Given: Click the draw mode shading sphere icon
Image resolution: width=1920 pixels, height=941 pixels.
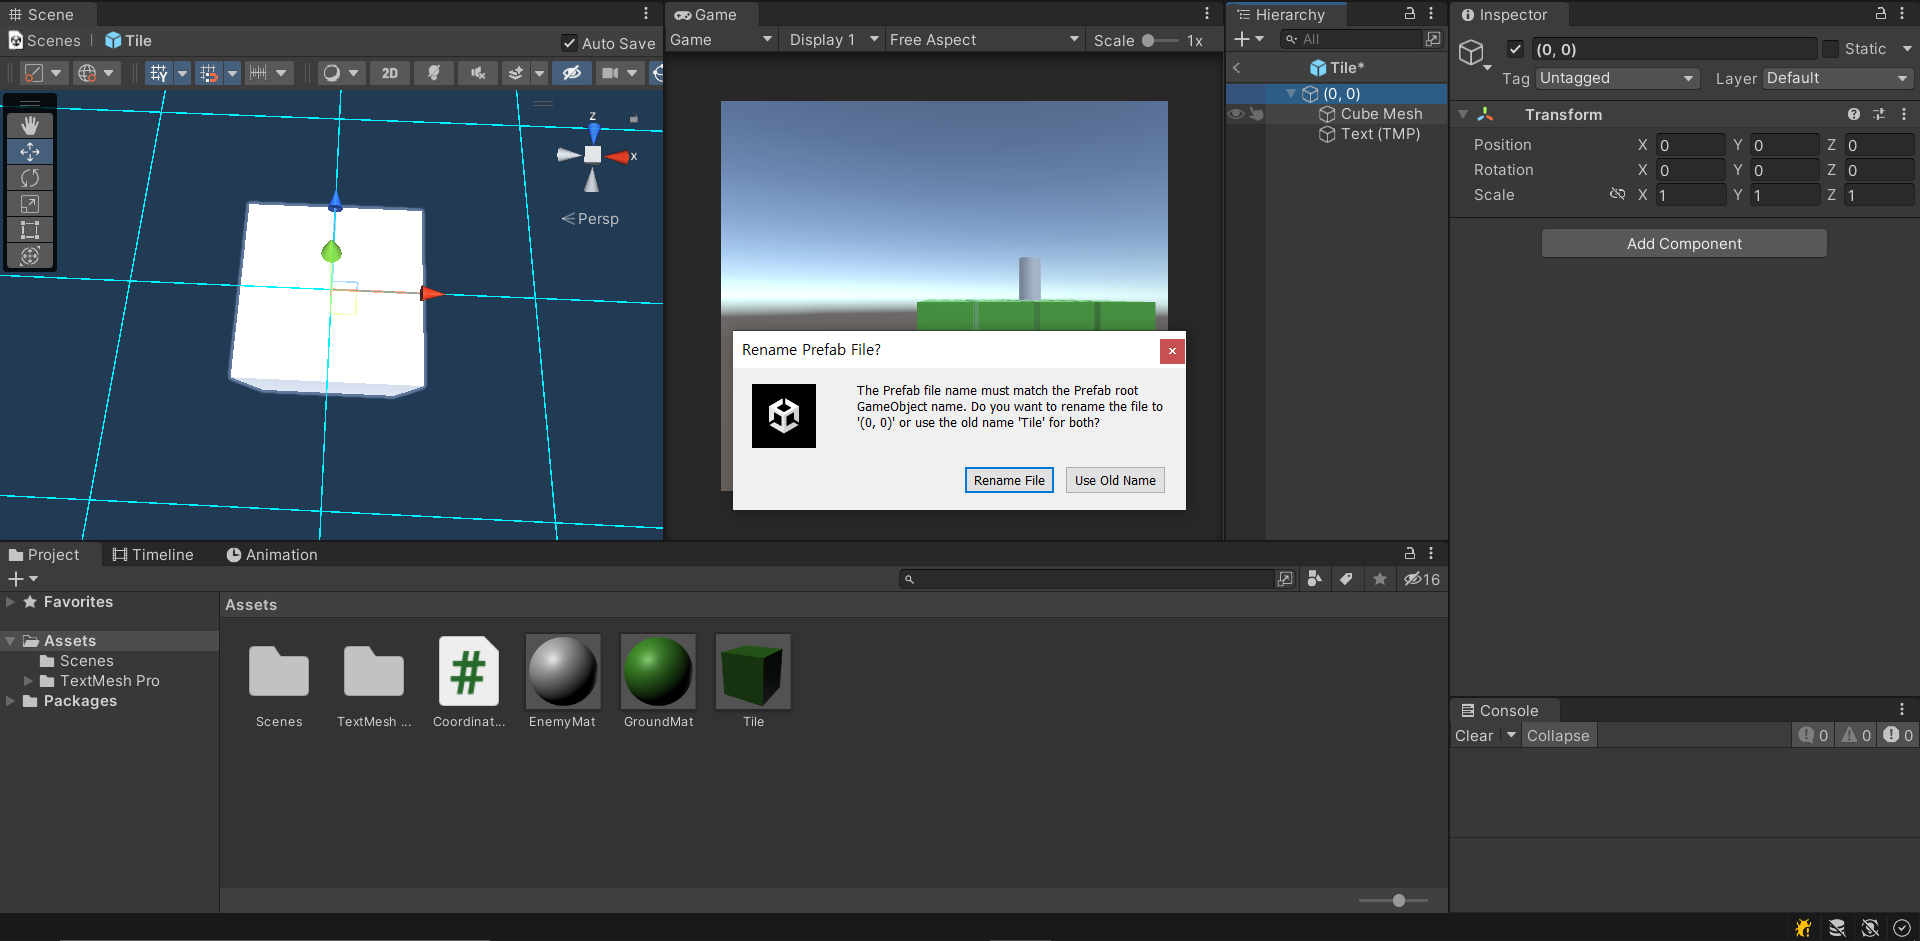Looking at the screenshot, I should [332, 73].
